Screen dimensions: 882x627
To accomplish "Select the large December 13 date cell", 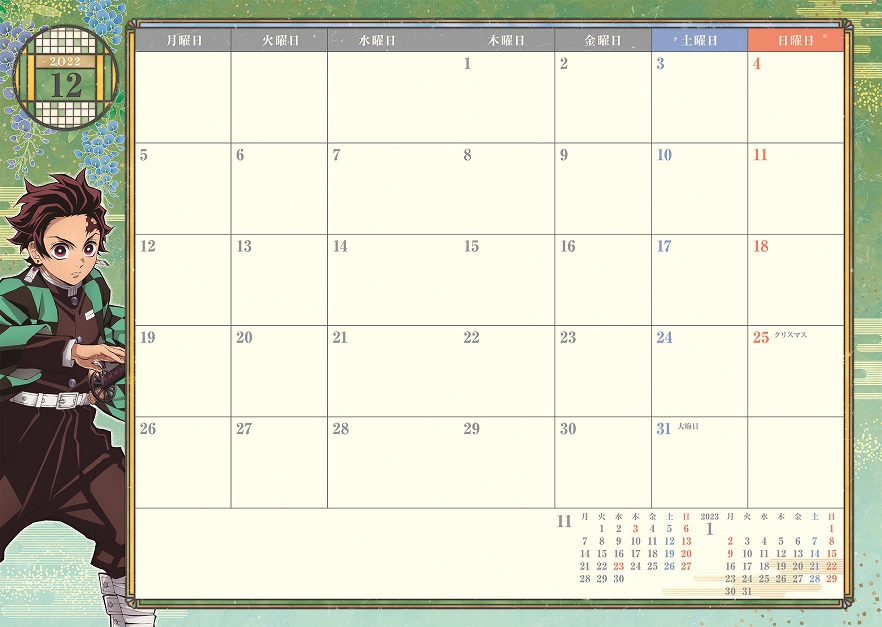I will pyautogui.click(x=280, y=280).
